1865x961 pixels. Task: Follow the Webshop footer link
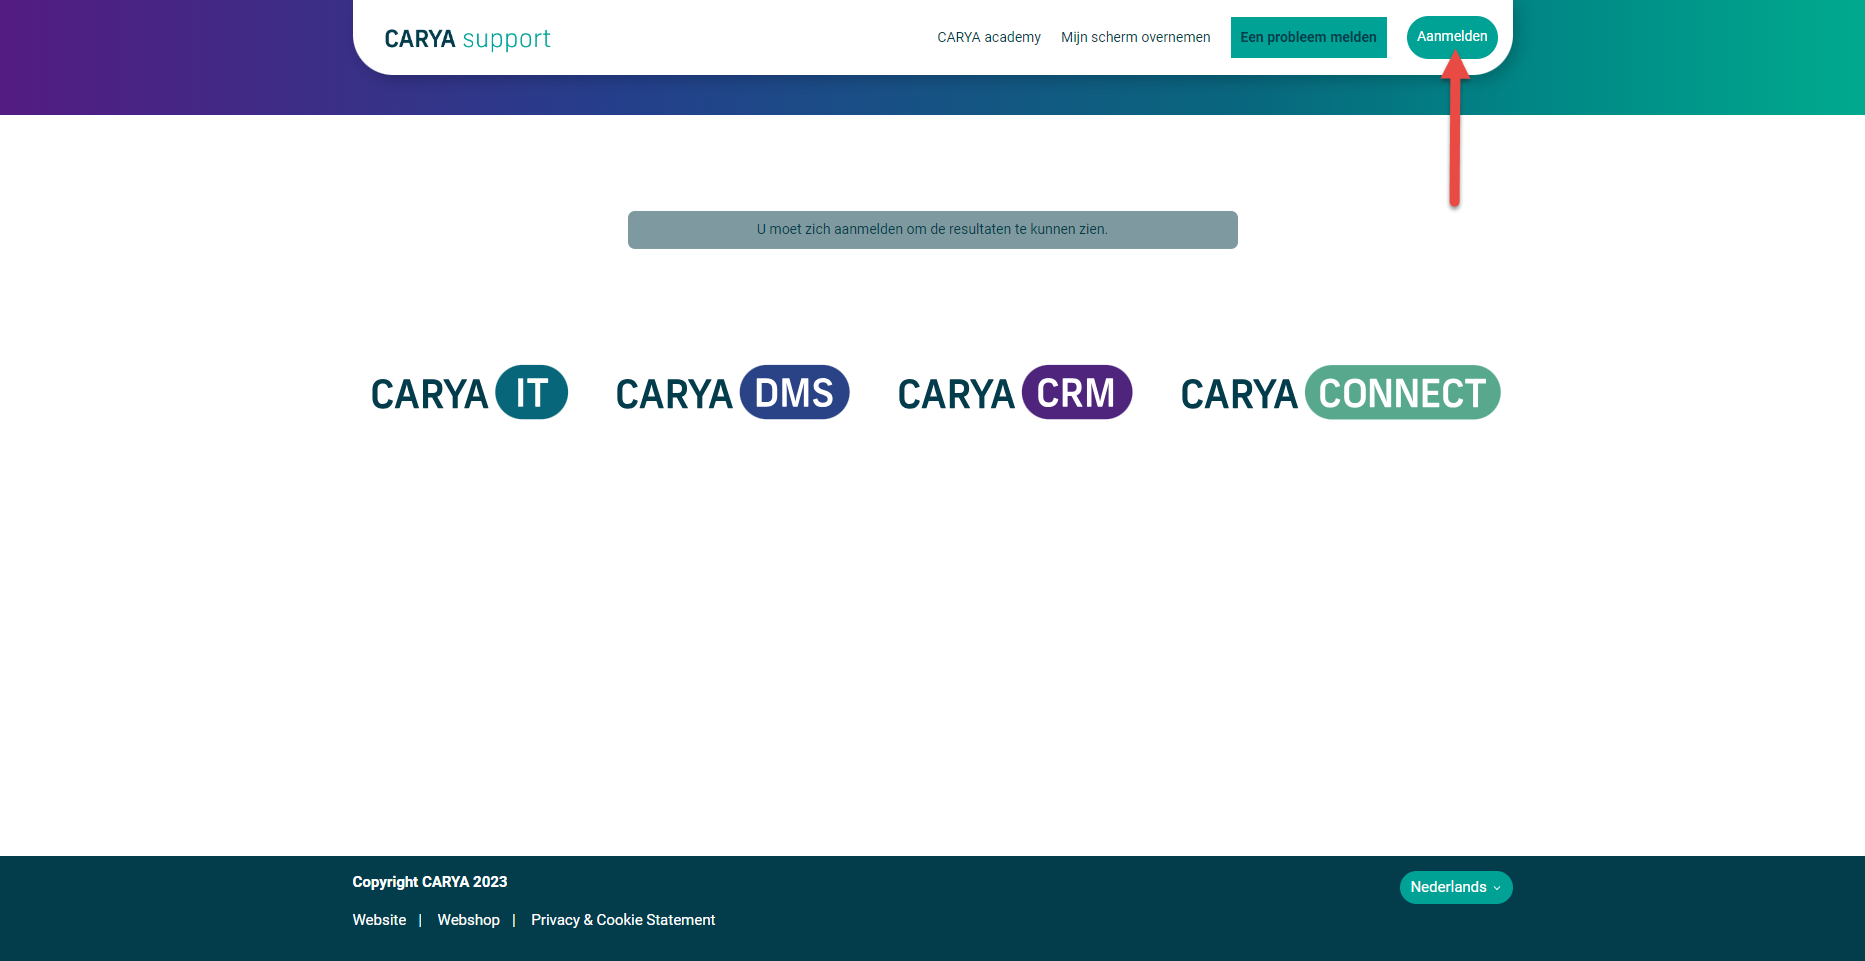coord(468,920)
